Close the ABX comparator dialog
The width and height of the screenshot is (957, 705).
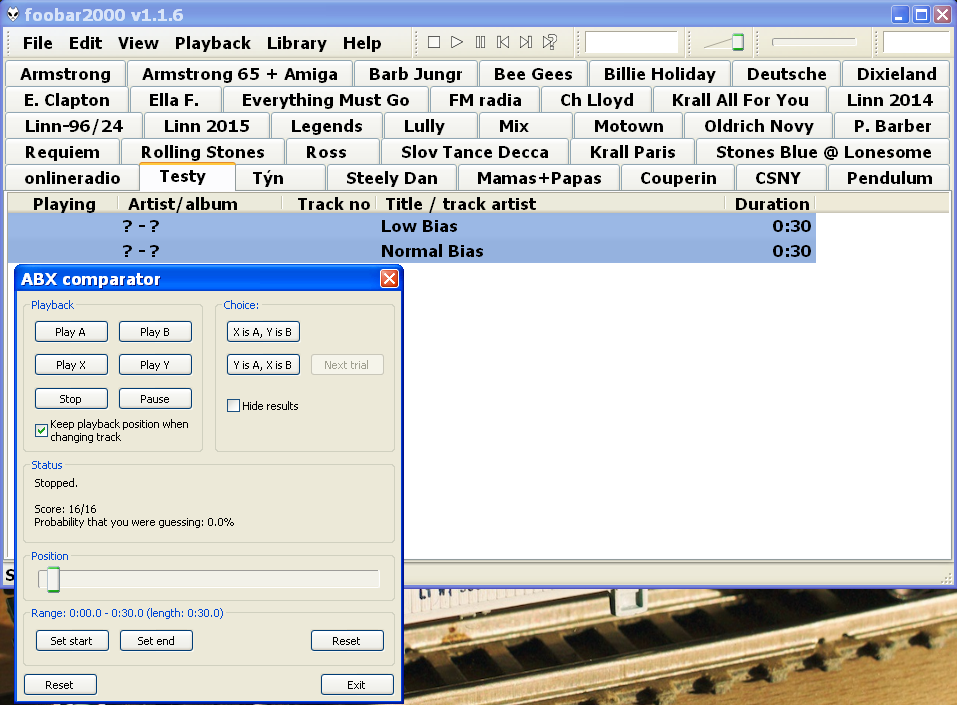point(389,279)
